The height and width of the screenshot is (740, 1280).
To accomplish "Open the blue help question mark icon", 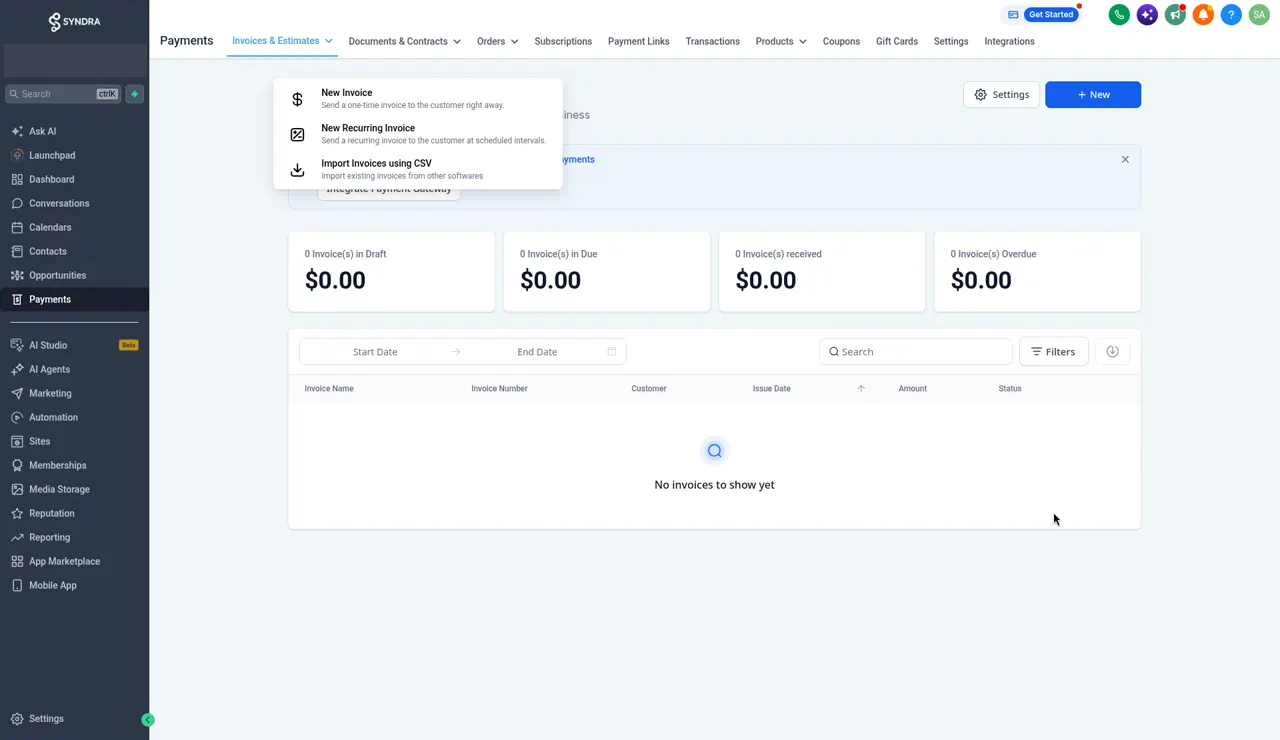I will pos(1231,15).
